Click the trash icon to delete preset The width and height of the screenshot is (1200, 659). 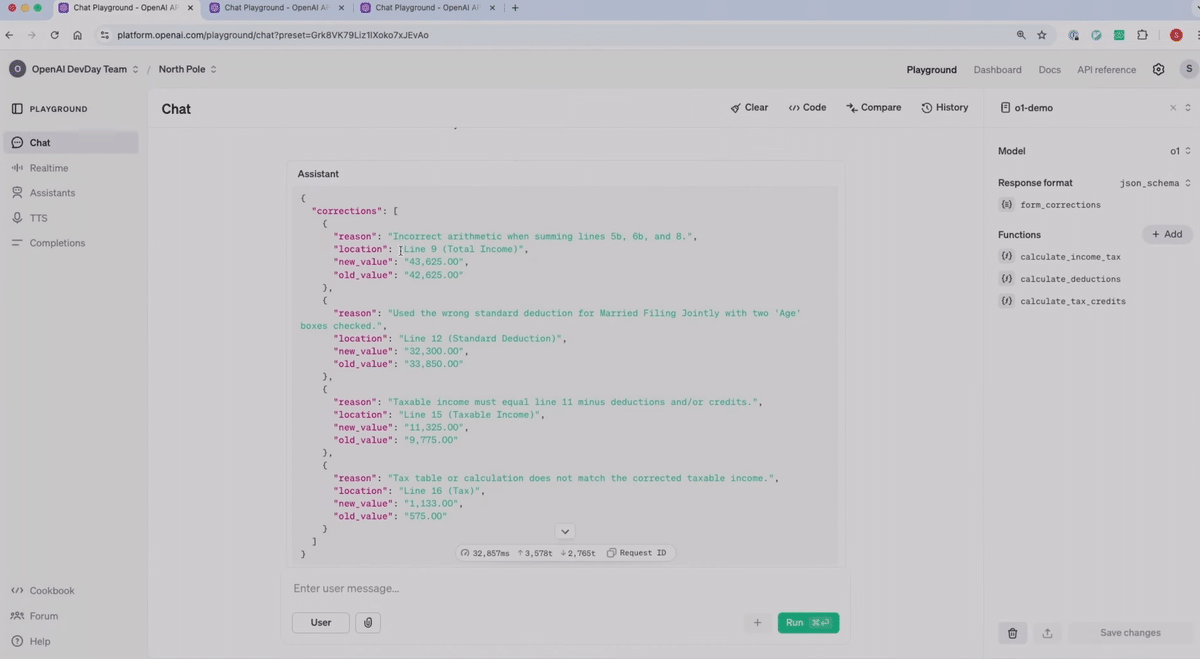coord(1012,632)
